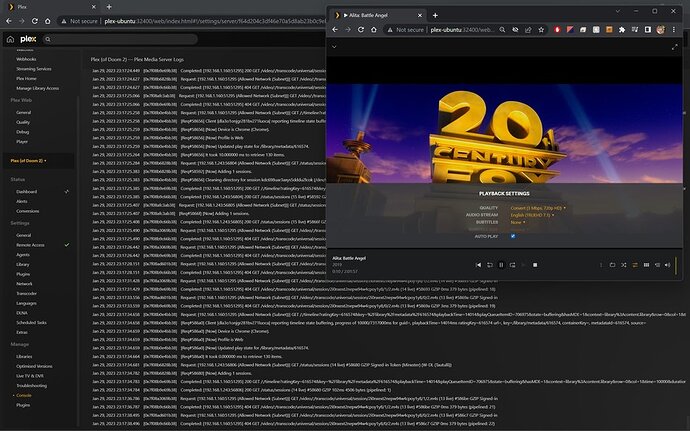
Task: Open Transcoder settings in the sidebar
Action: 26,293
